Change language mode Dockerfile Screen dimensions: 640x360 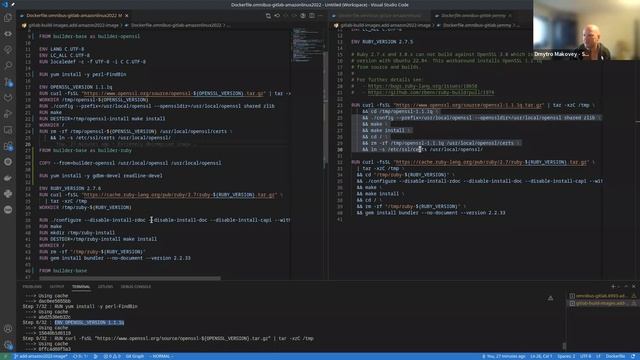click(615, 356)
